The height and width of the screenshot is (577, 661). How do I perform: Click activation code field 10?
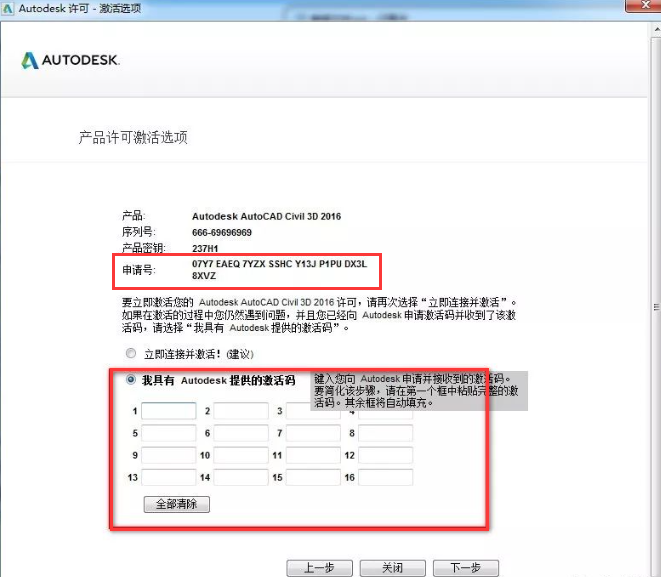click(241, 455)
